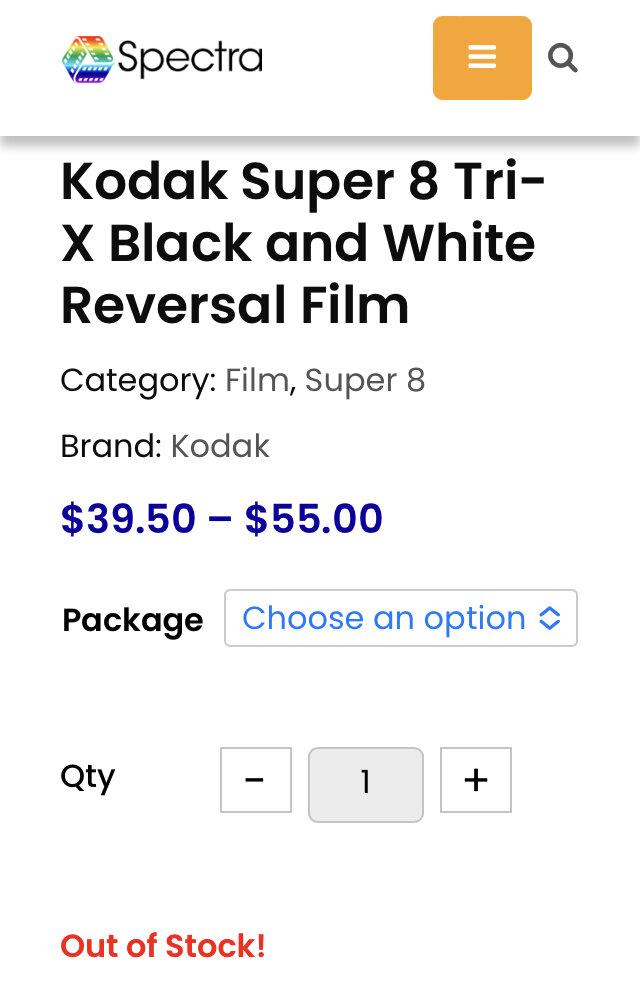640x981 pixels.
Task: Click the Category: label text
Action: coord(138,380)
